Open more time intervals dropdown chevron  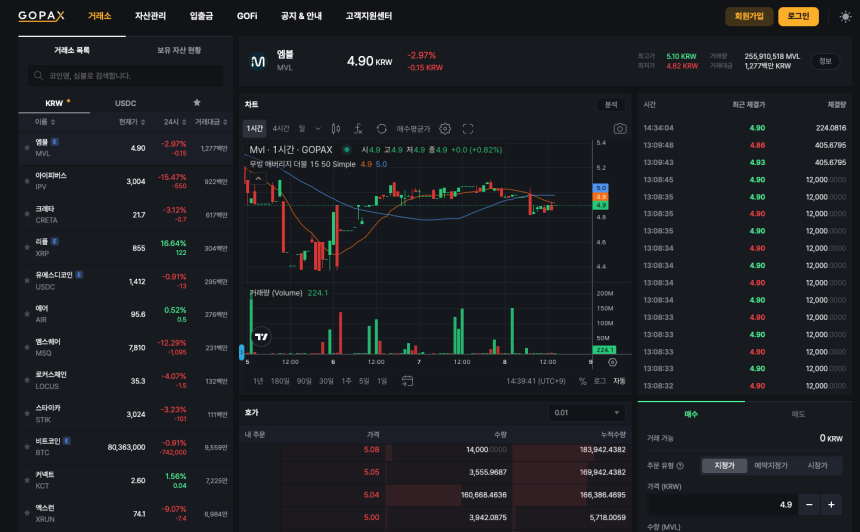(x=318, y=129)
